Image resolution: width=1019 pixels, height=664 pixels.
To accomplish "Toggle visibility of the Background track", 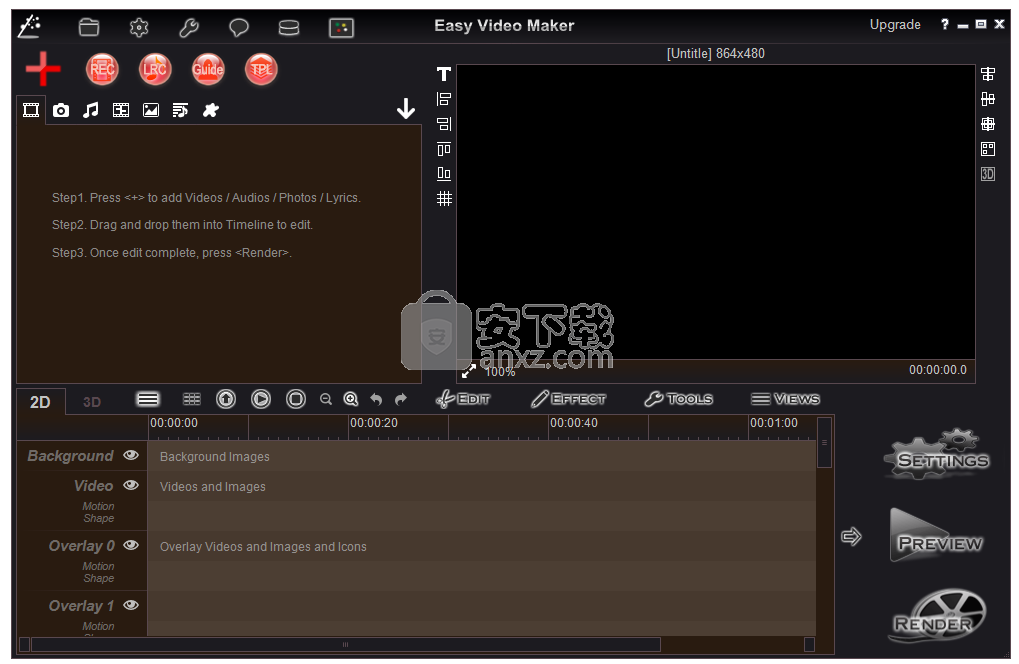I will pos(131,455).
